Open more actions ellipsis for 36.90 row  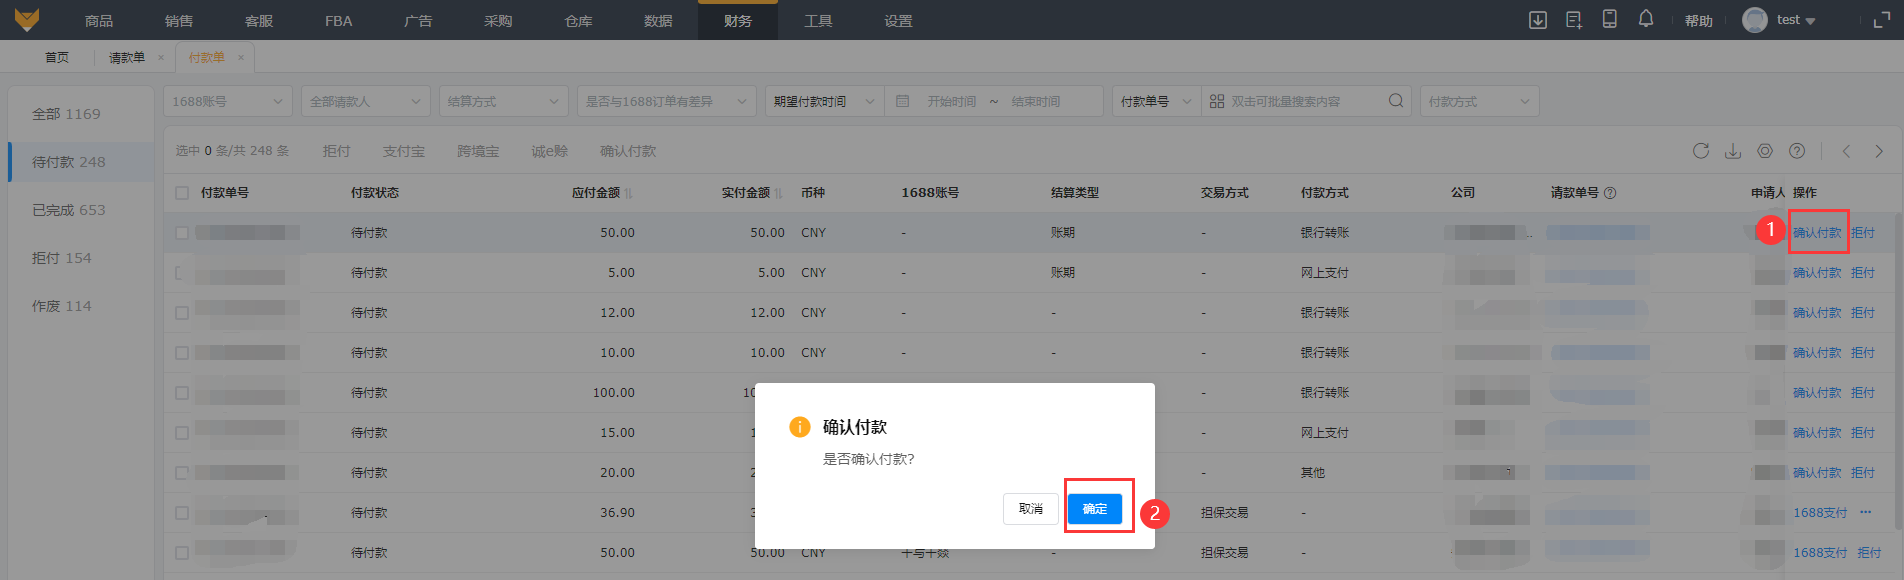click(x=1865, y=512)
